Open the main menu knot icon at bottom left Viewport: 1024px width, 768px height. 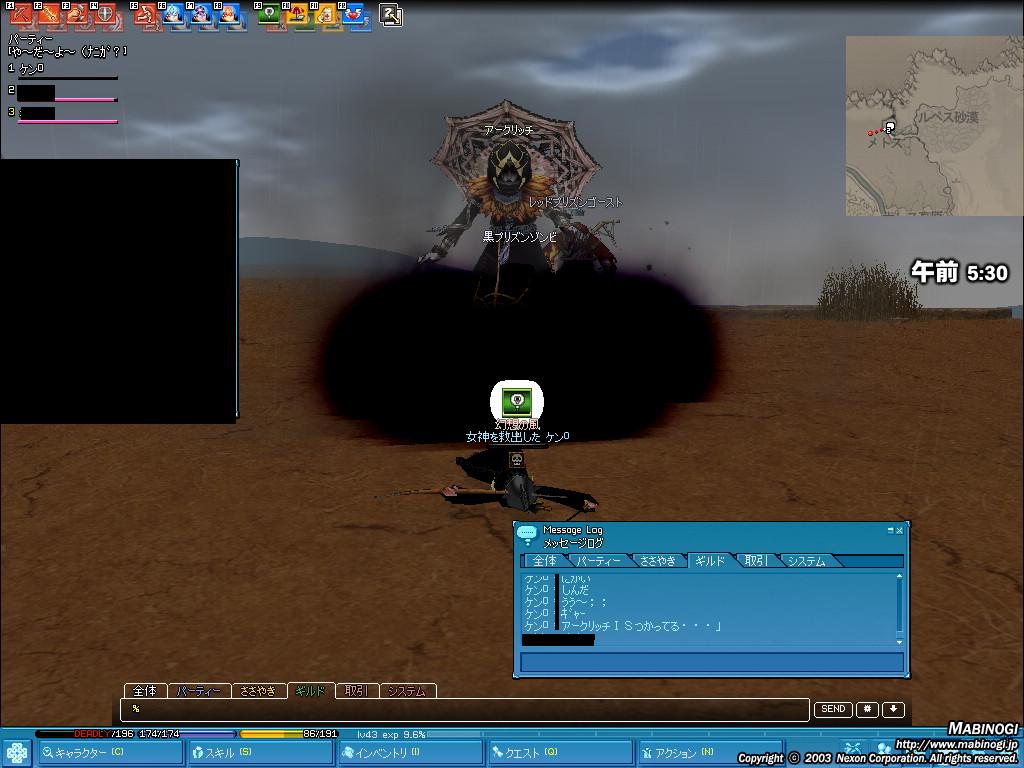pyautogui.click(x=17, y=753)
